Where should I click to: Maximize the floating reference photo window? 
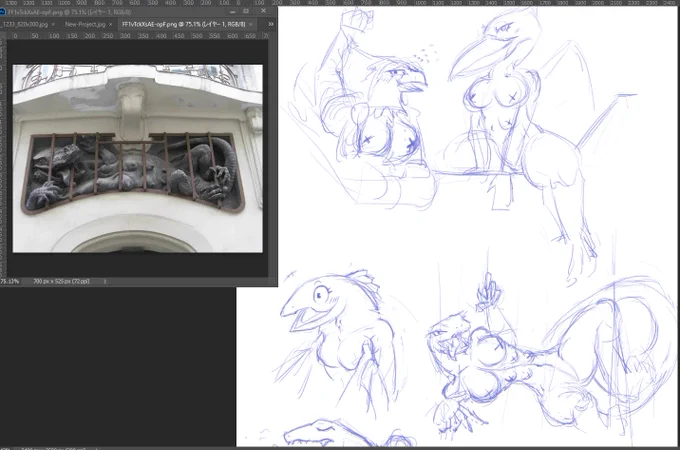246,11
